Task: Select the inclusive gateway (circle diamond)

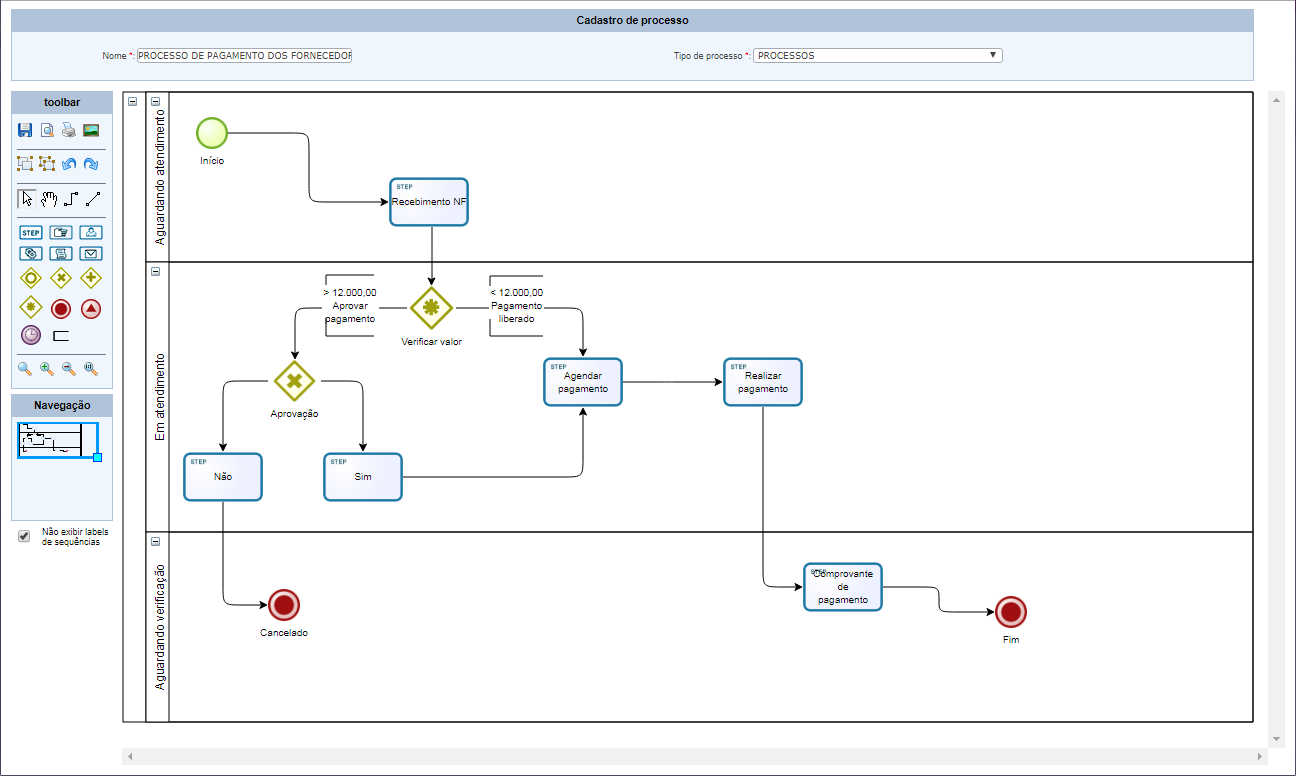Action: pyautogui.click(x=31, y=277)
